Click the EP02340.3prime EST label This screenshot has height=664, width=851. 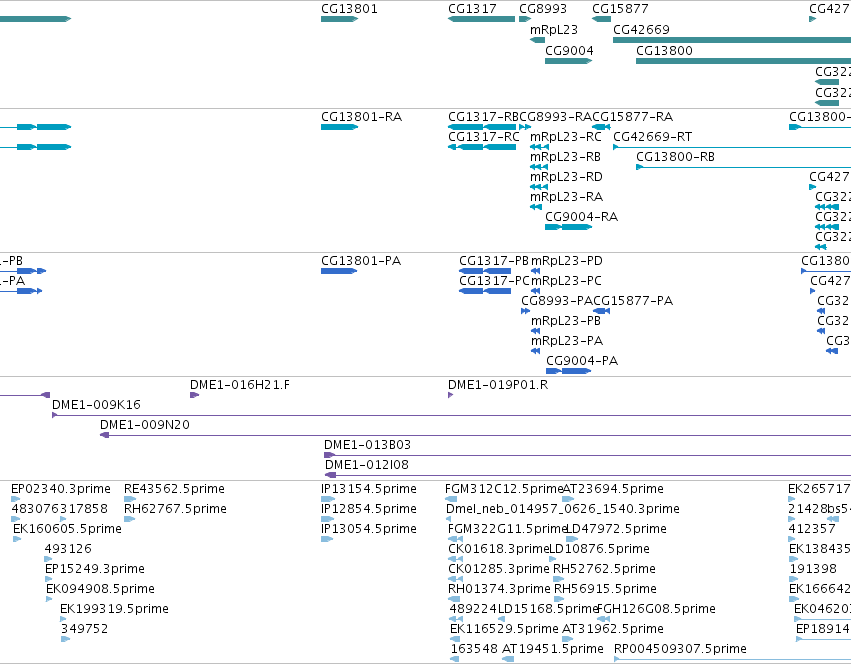(61, 489)
